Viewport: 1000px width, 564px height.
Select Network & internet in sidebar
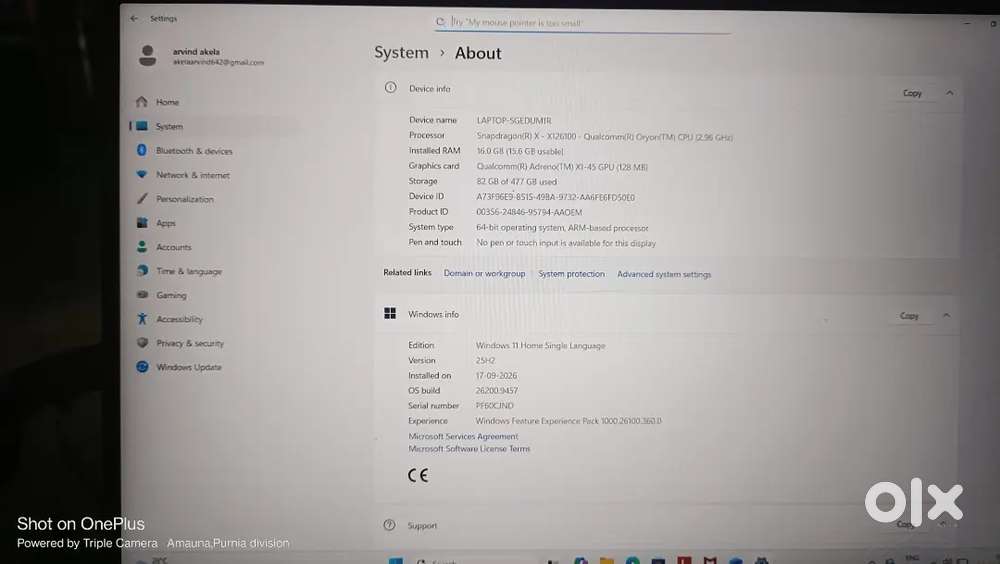tap(193, 175)
